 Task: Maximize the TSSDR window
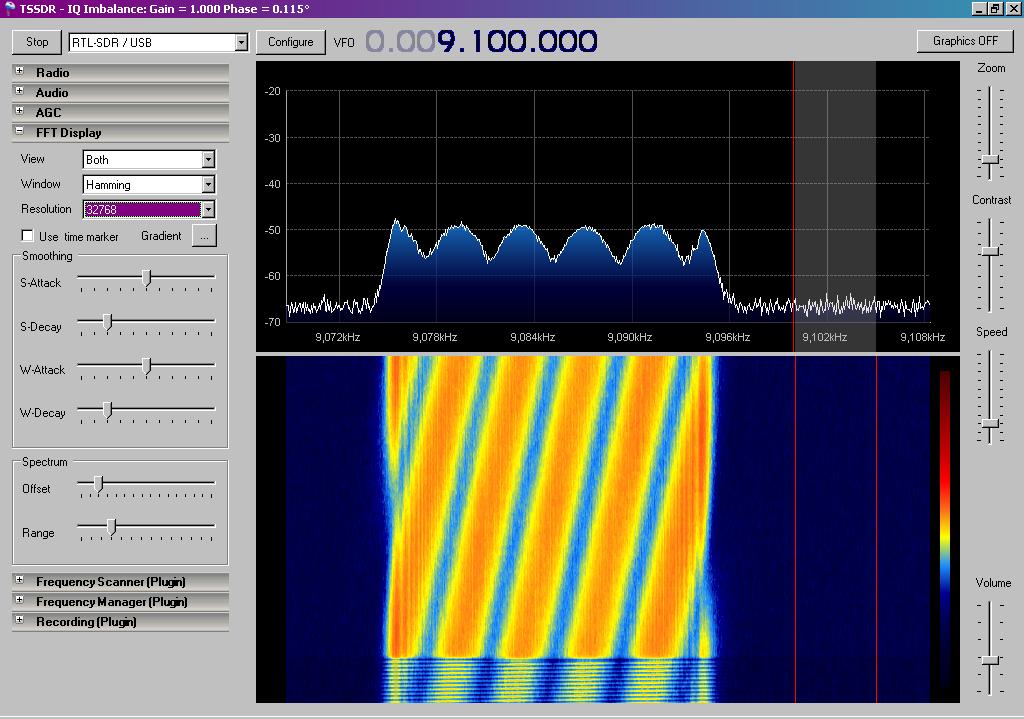995,8
